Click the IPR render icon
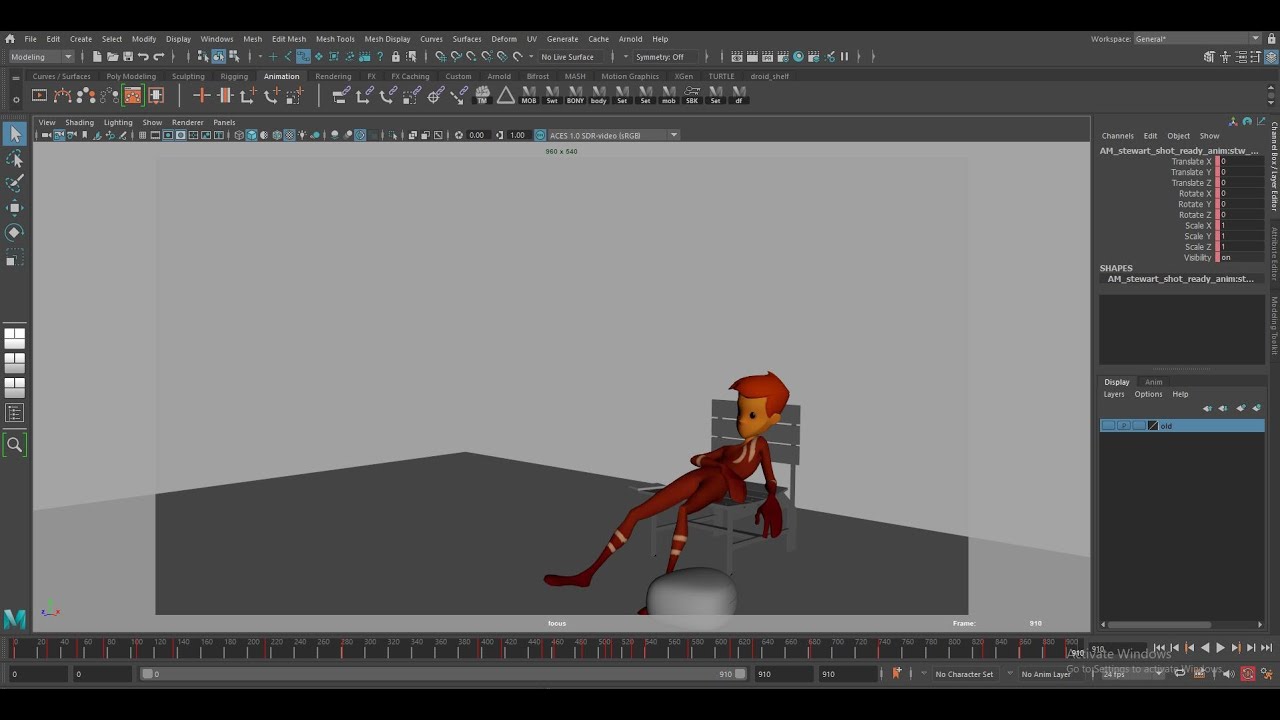Viewport: 1280px width, 720px height. (x=767, y=57)
